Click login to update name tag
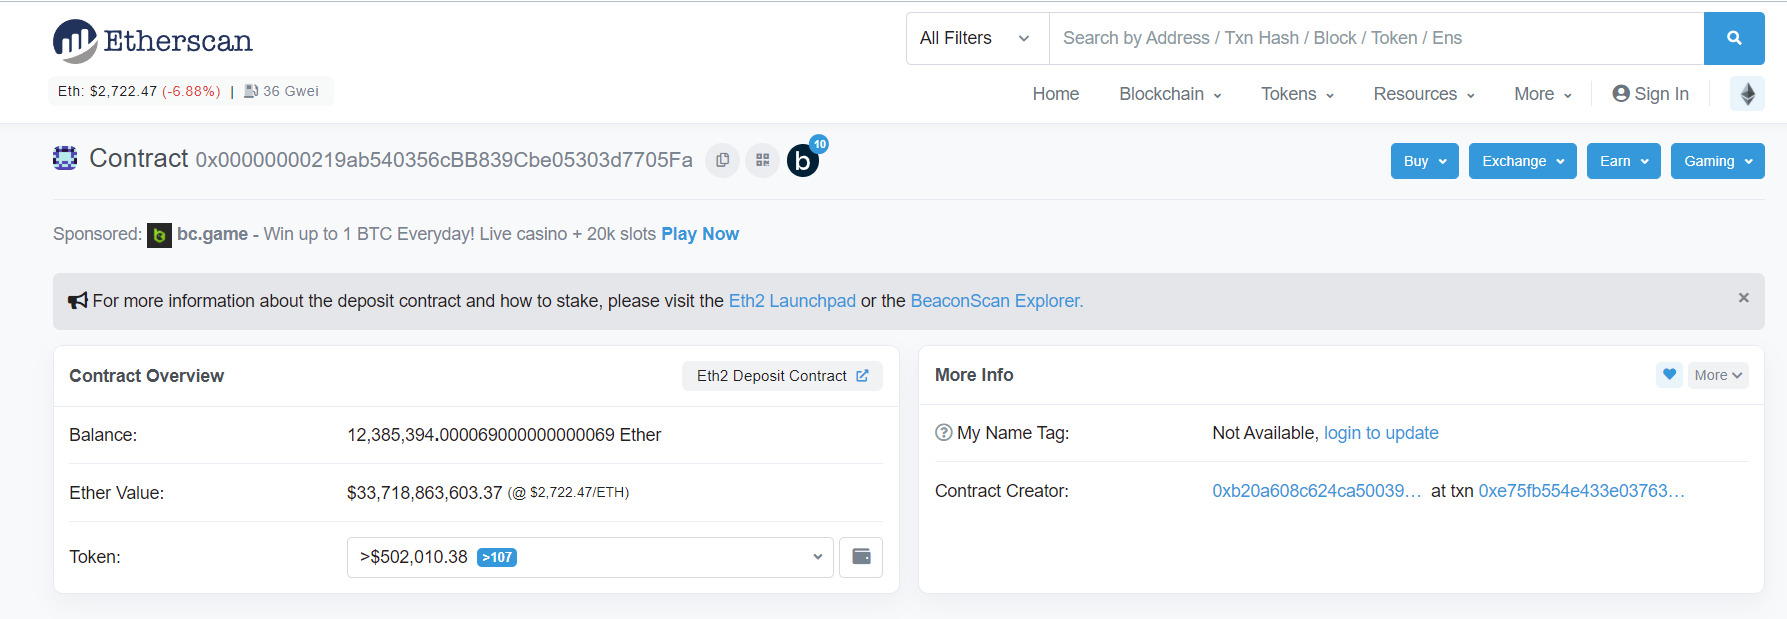The image size is (1787, 619). tap(1381, 433)
